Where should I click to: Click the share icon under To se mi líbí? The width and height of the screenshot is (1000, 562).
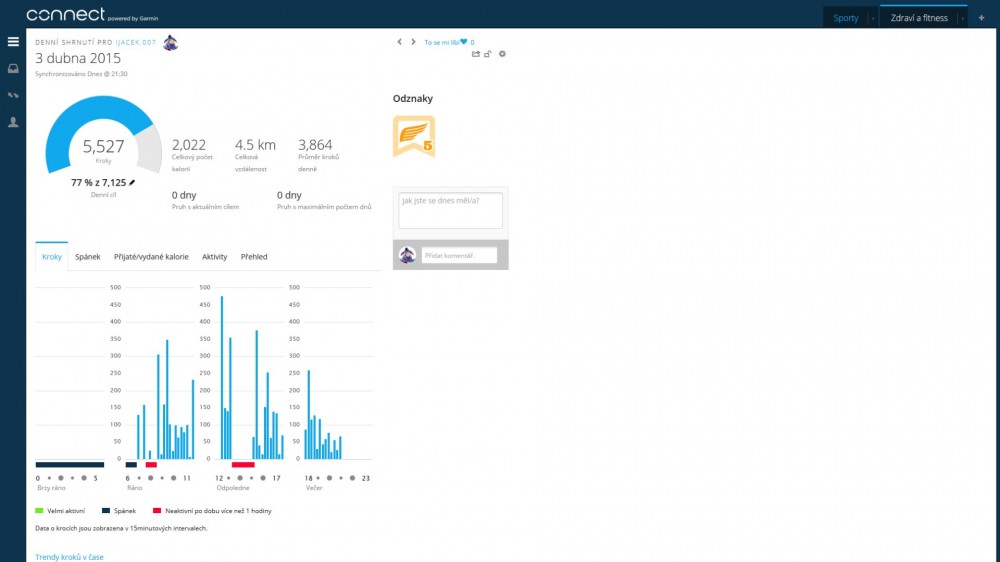click(476, 54)
